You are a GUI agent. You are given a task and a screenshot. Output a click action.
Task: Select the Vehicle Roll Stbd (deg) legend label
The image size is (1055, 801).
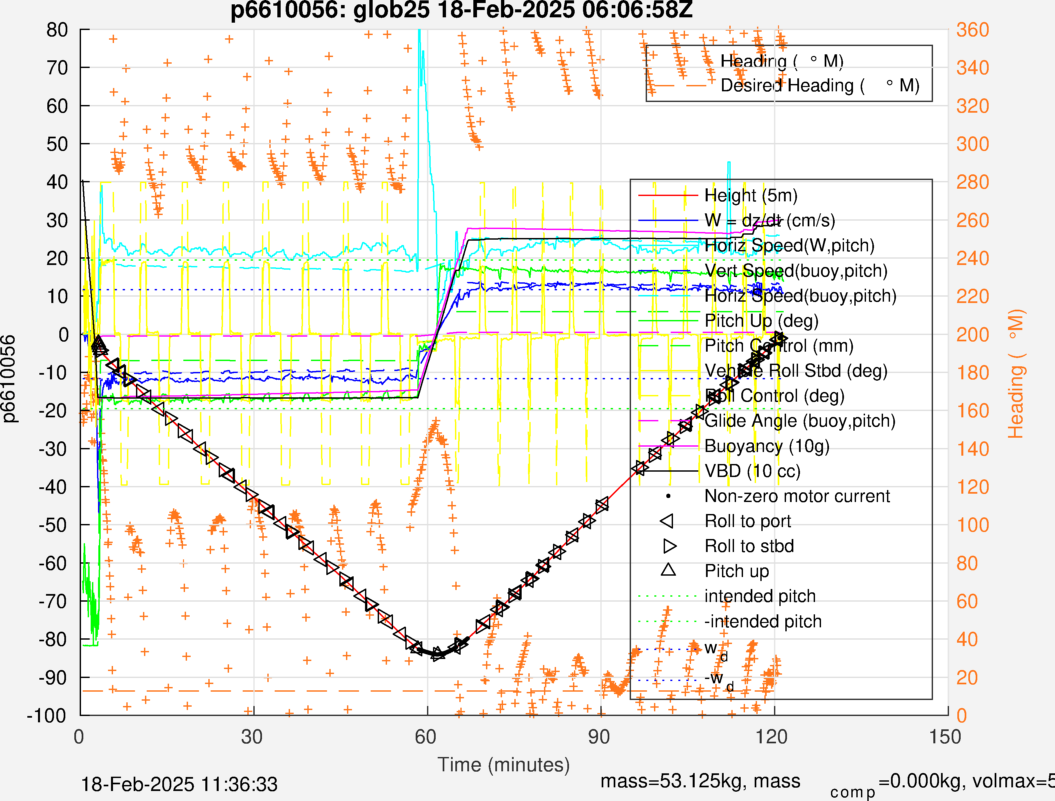797,371
